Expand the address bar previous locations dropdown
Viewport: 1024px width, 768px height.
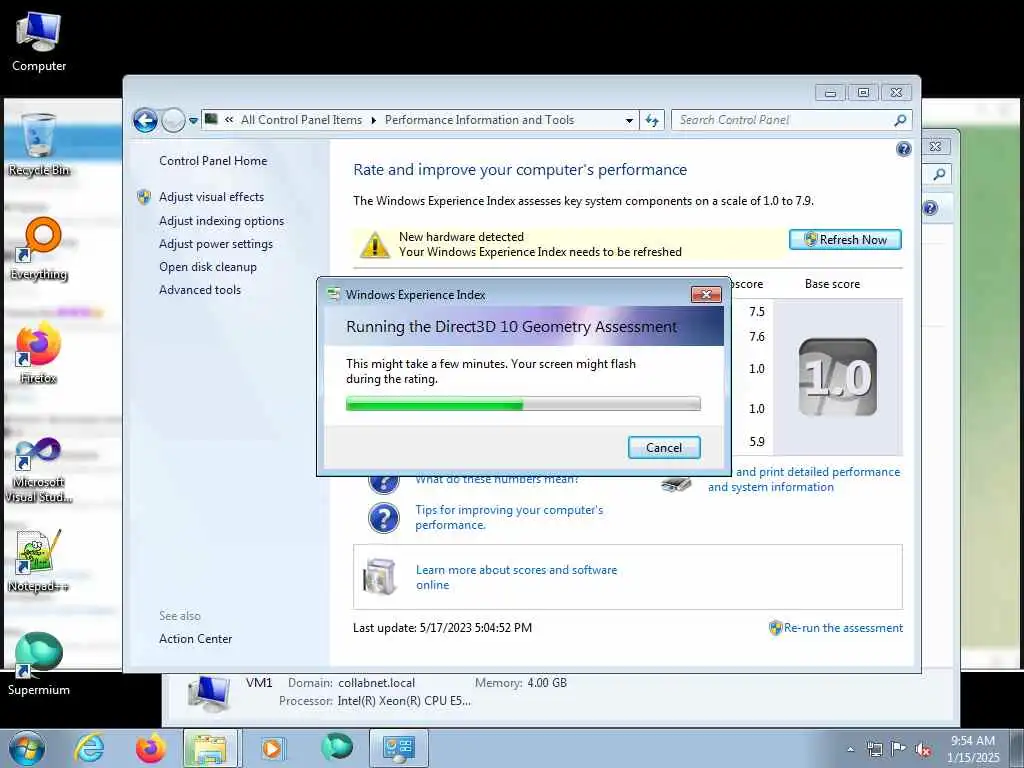click(x=629, y=120)
